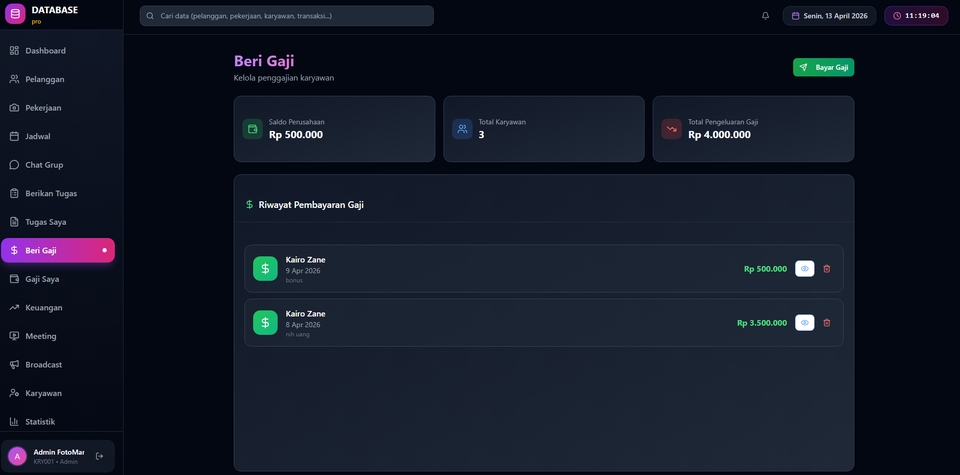Click the 11:19:04 clock badge
The width and height of the screenshot is (960, 475).
pos(916,16)
